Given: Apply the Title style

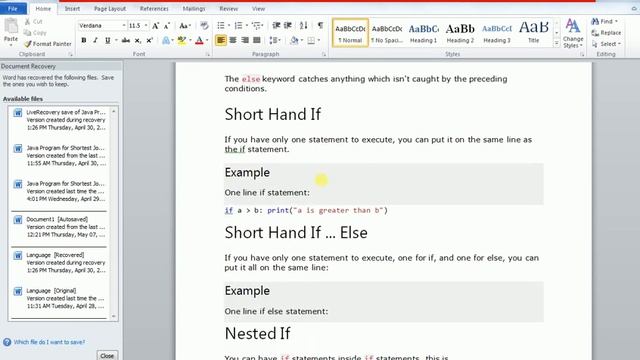Looking at the screenshot, I should tap(534, 33).
